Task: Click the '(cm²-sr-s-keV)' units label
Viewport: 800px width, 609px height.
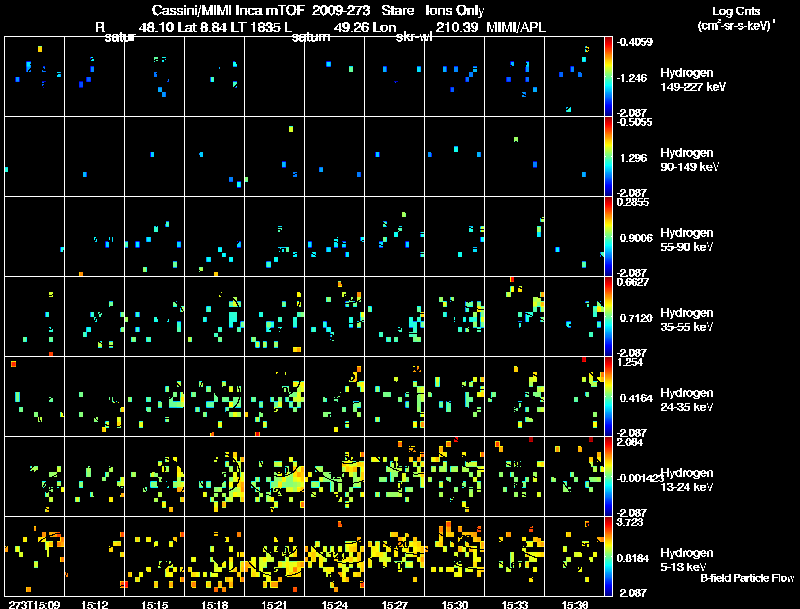Action: [736, 26]
